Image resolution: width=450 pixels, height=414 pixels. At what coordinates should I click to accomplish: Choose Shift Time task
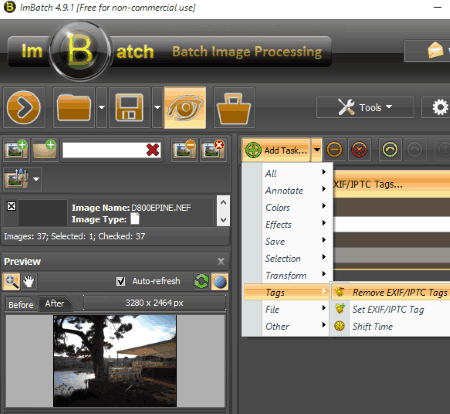(x=391, y=326)
